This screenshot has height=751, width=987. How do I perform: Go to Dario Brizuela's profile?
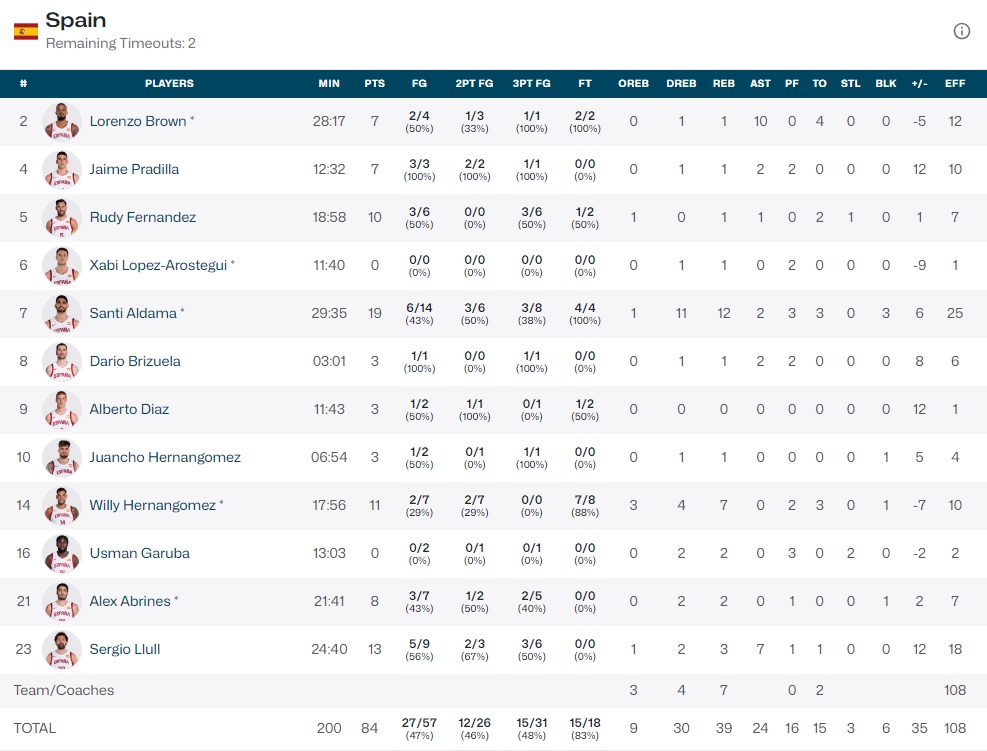135,361
